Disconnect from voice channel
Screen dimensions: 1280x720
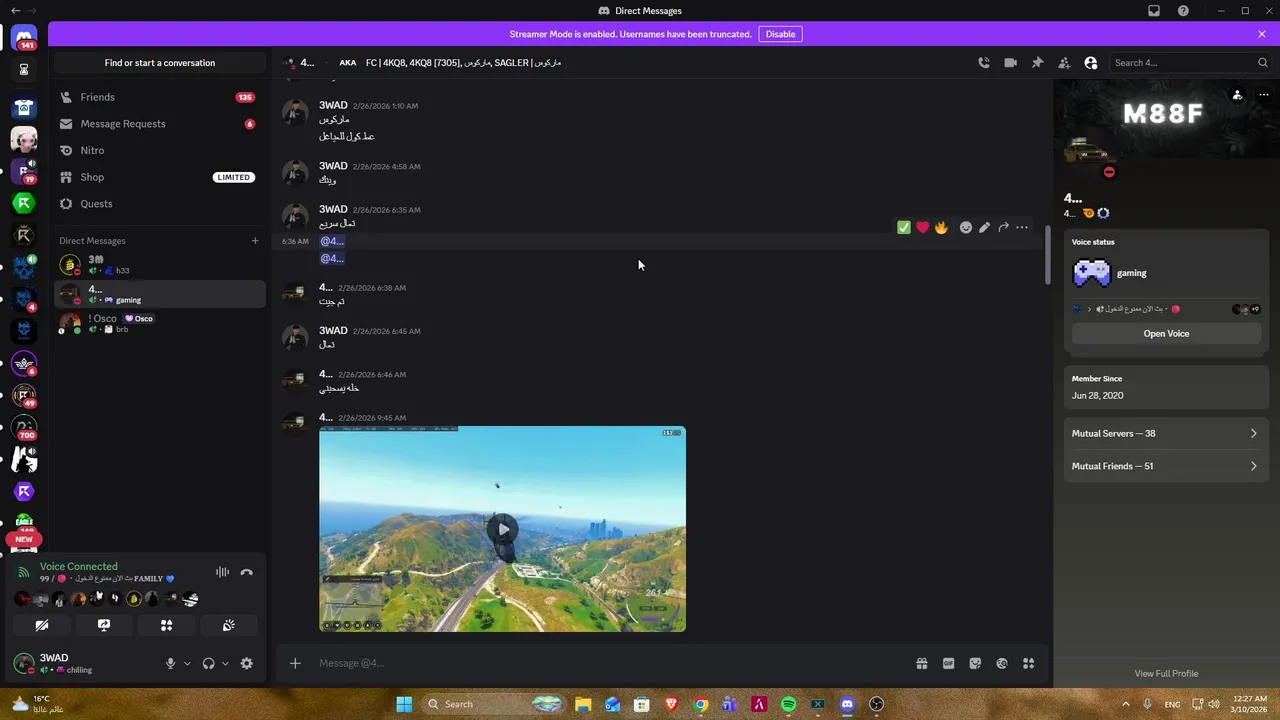point(247,572)
